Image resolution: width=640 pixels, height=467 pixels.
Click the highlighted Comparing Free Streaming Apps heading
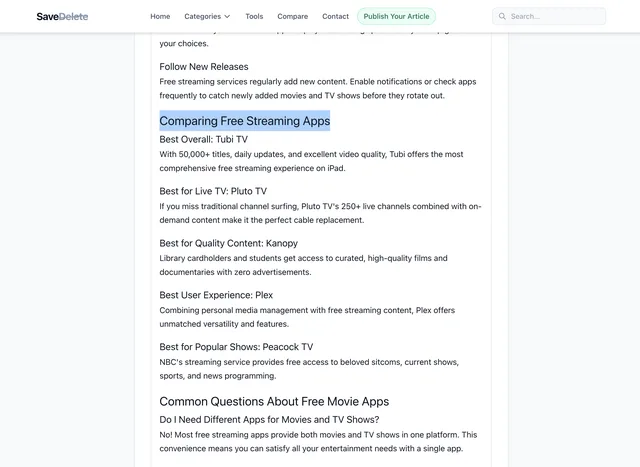pos(244,121)
